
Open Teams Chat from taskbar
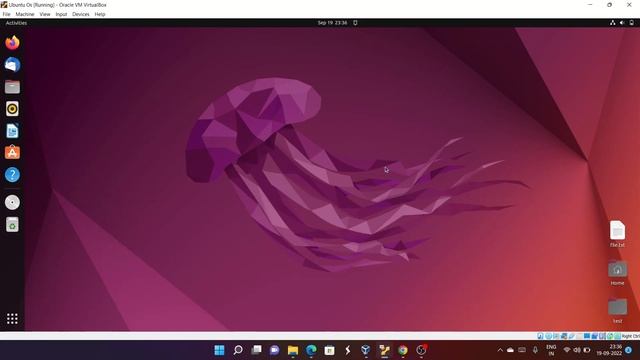275,350
